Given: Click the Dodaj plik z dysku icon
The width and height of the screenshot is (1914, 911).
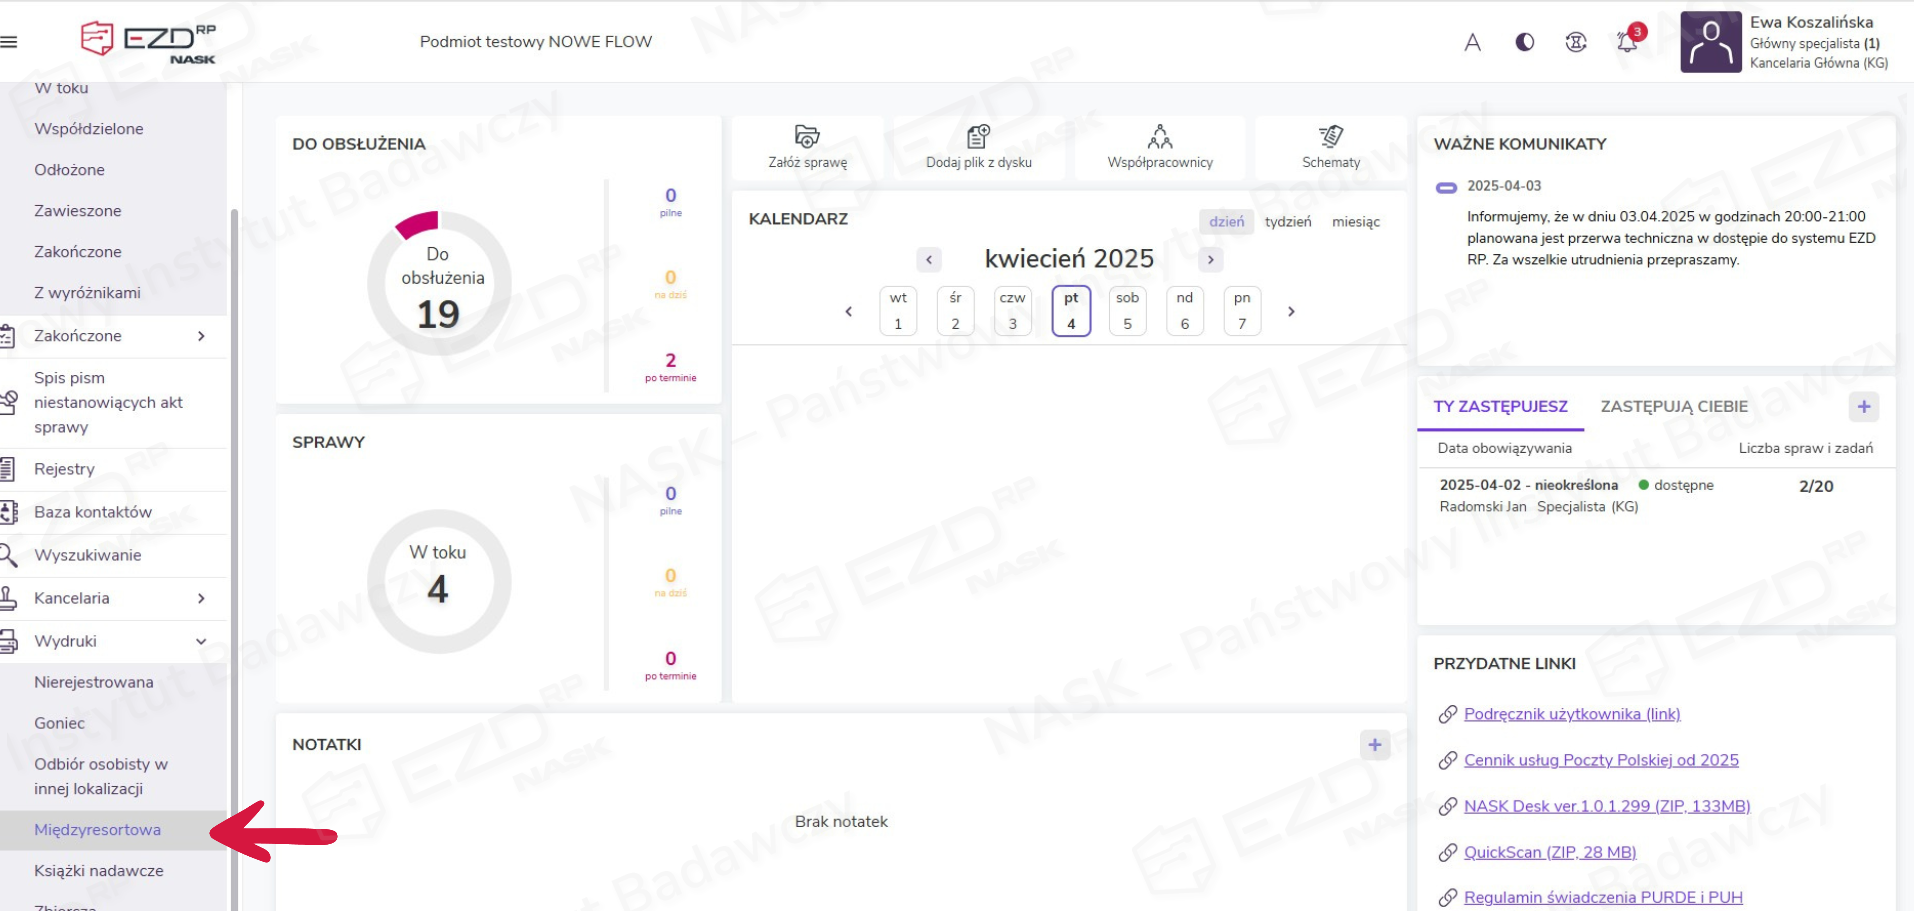Looking at the screenshot, I should [978, 136].
